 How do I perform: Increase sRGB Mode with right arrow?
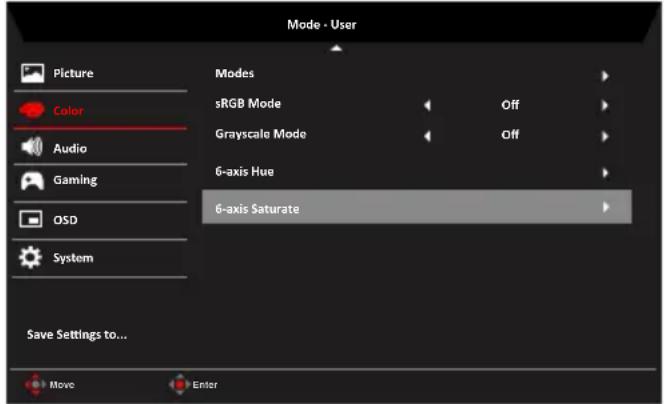click(605, 105)
